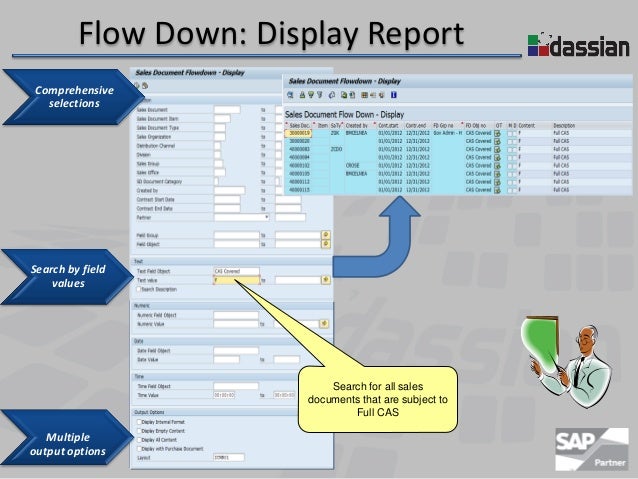638x479 pixels.
Task: Click Full CAS description in first row
Action: click(561, 133)
